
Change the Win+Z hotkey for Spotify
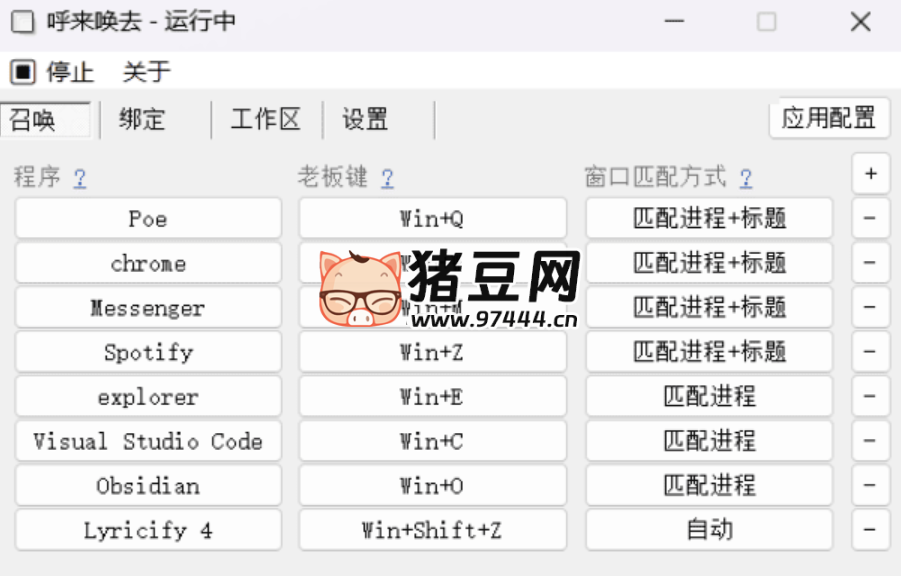[432, 352]
